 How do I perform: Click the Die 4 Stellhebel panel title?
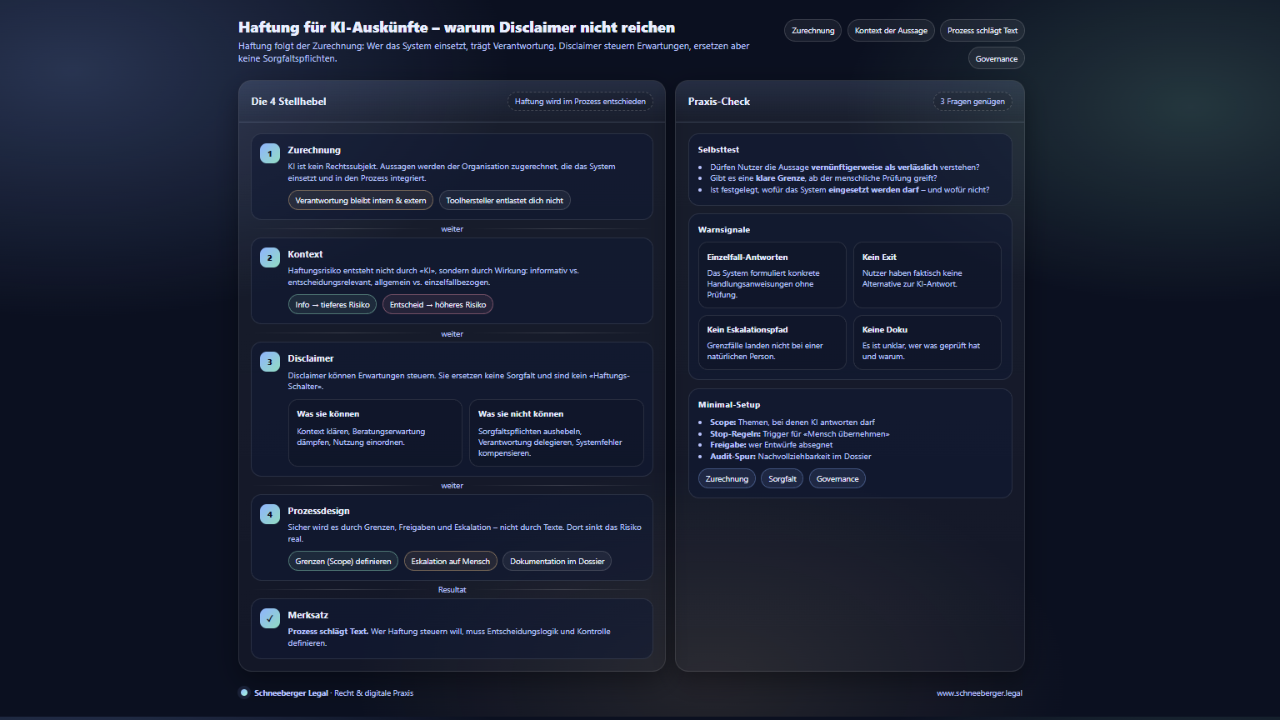point(289,102)
